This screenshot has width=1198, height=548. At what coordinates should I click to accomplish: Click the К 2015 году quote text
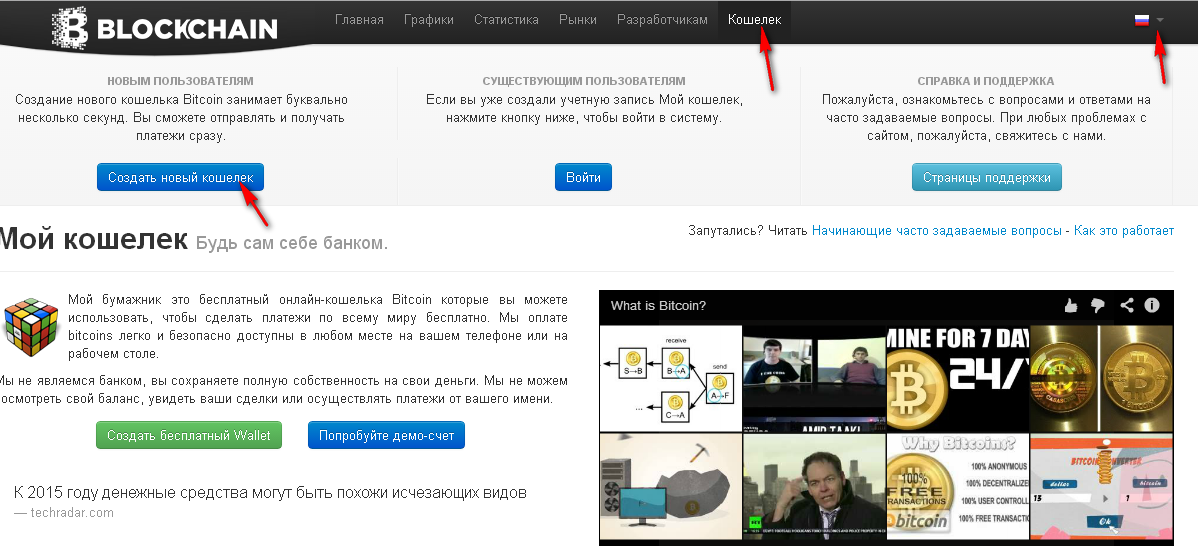coord(270,492)
